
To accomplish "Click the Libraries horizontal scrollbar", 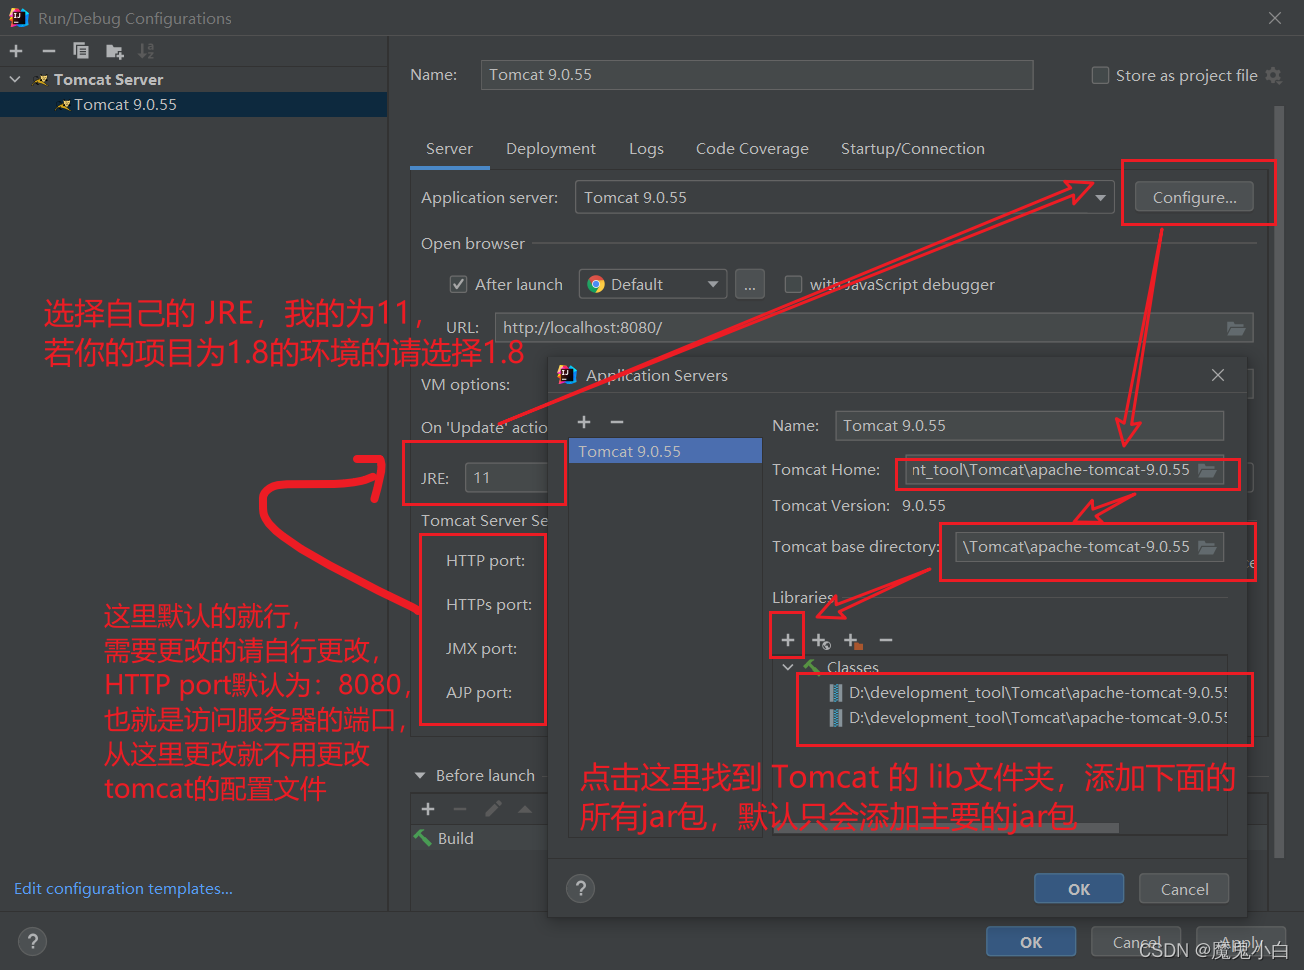I will point(946,828).
